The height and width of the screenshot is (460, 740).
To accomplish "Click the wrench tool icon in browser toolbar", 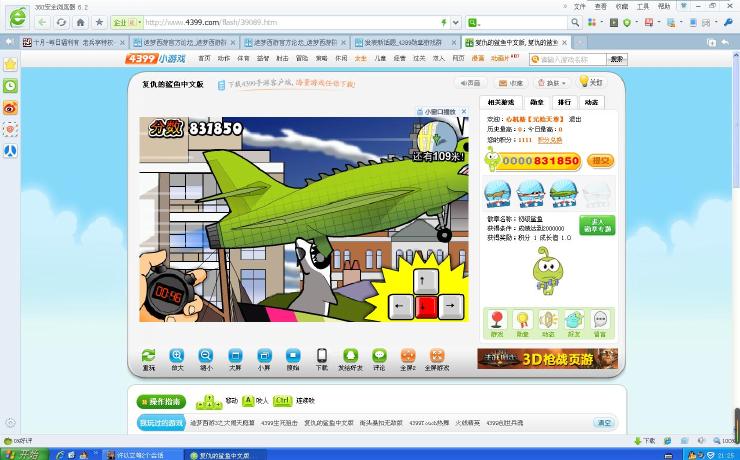I will (x=728, y=22).
